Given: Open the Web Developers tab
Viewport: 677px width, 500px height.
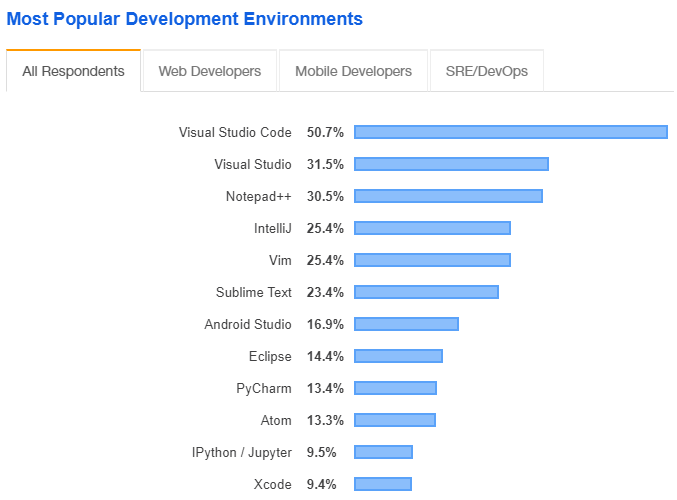Looking at the screenshot, I should [x=210, y=71].
